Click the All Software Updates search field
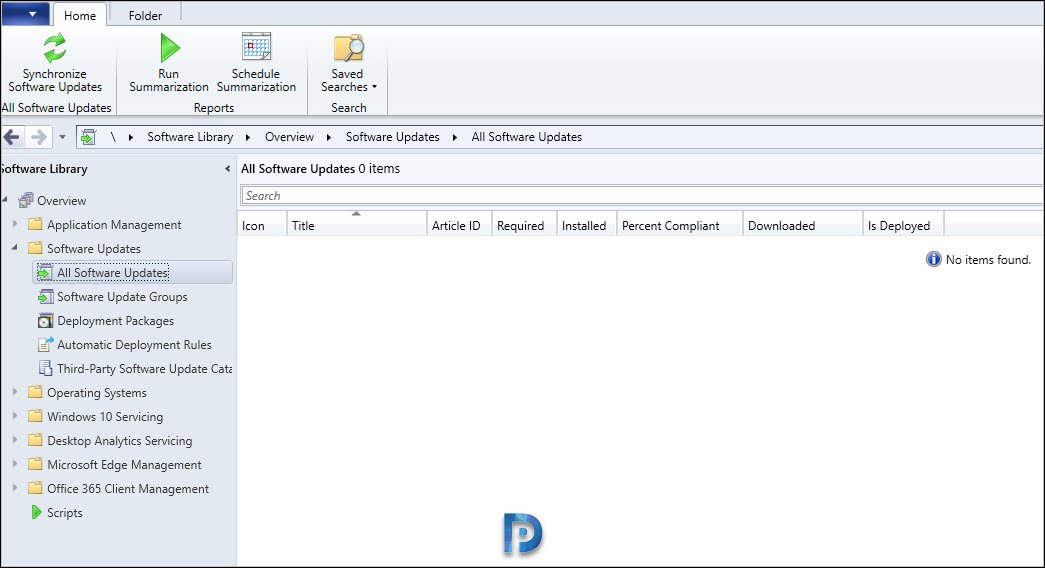1045x568 pixels. 642,195
